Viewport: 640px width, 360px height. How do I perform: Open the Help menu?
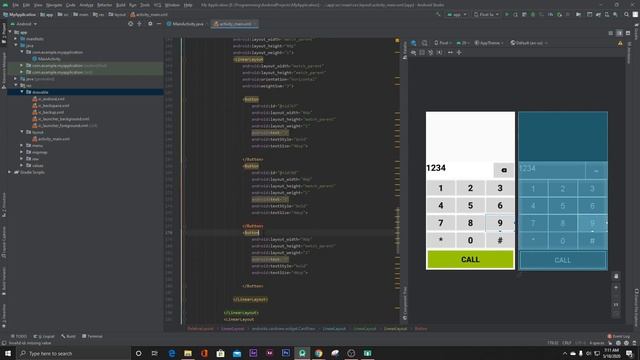(x=188, y=5)
